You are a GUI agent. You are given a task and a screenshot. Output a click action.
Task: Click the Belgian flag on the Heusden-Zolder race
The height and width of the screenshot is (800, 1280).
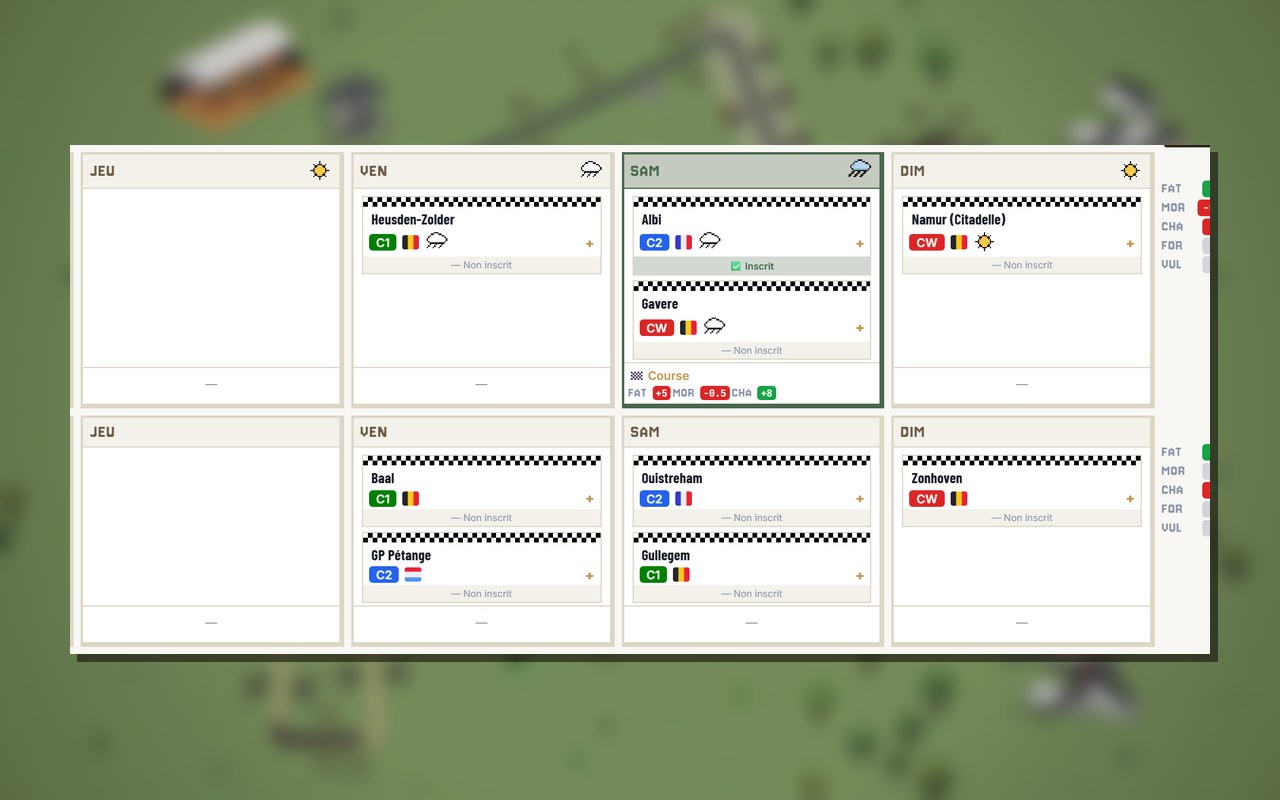(410, 242)
